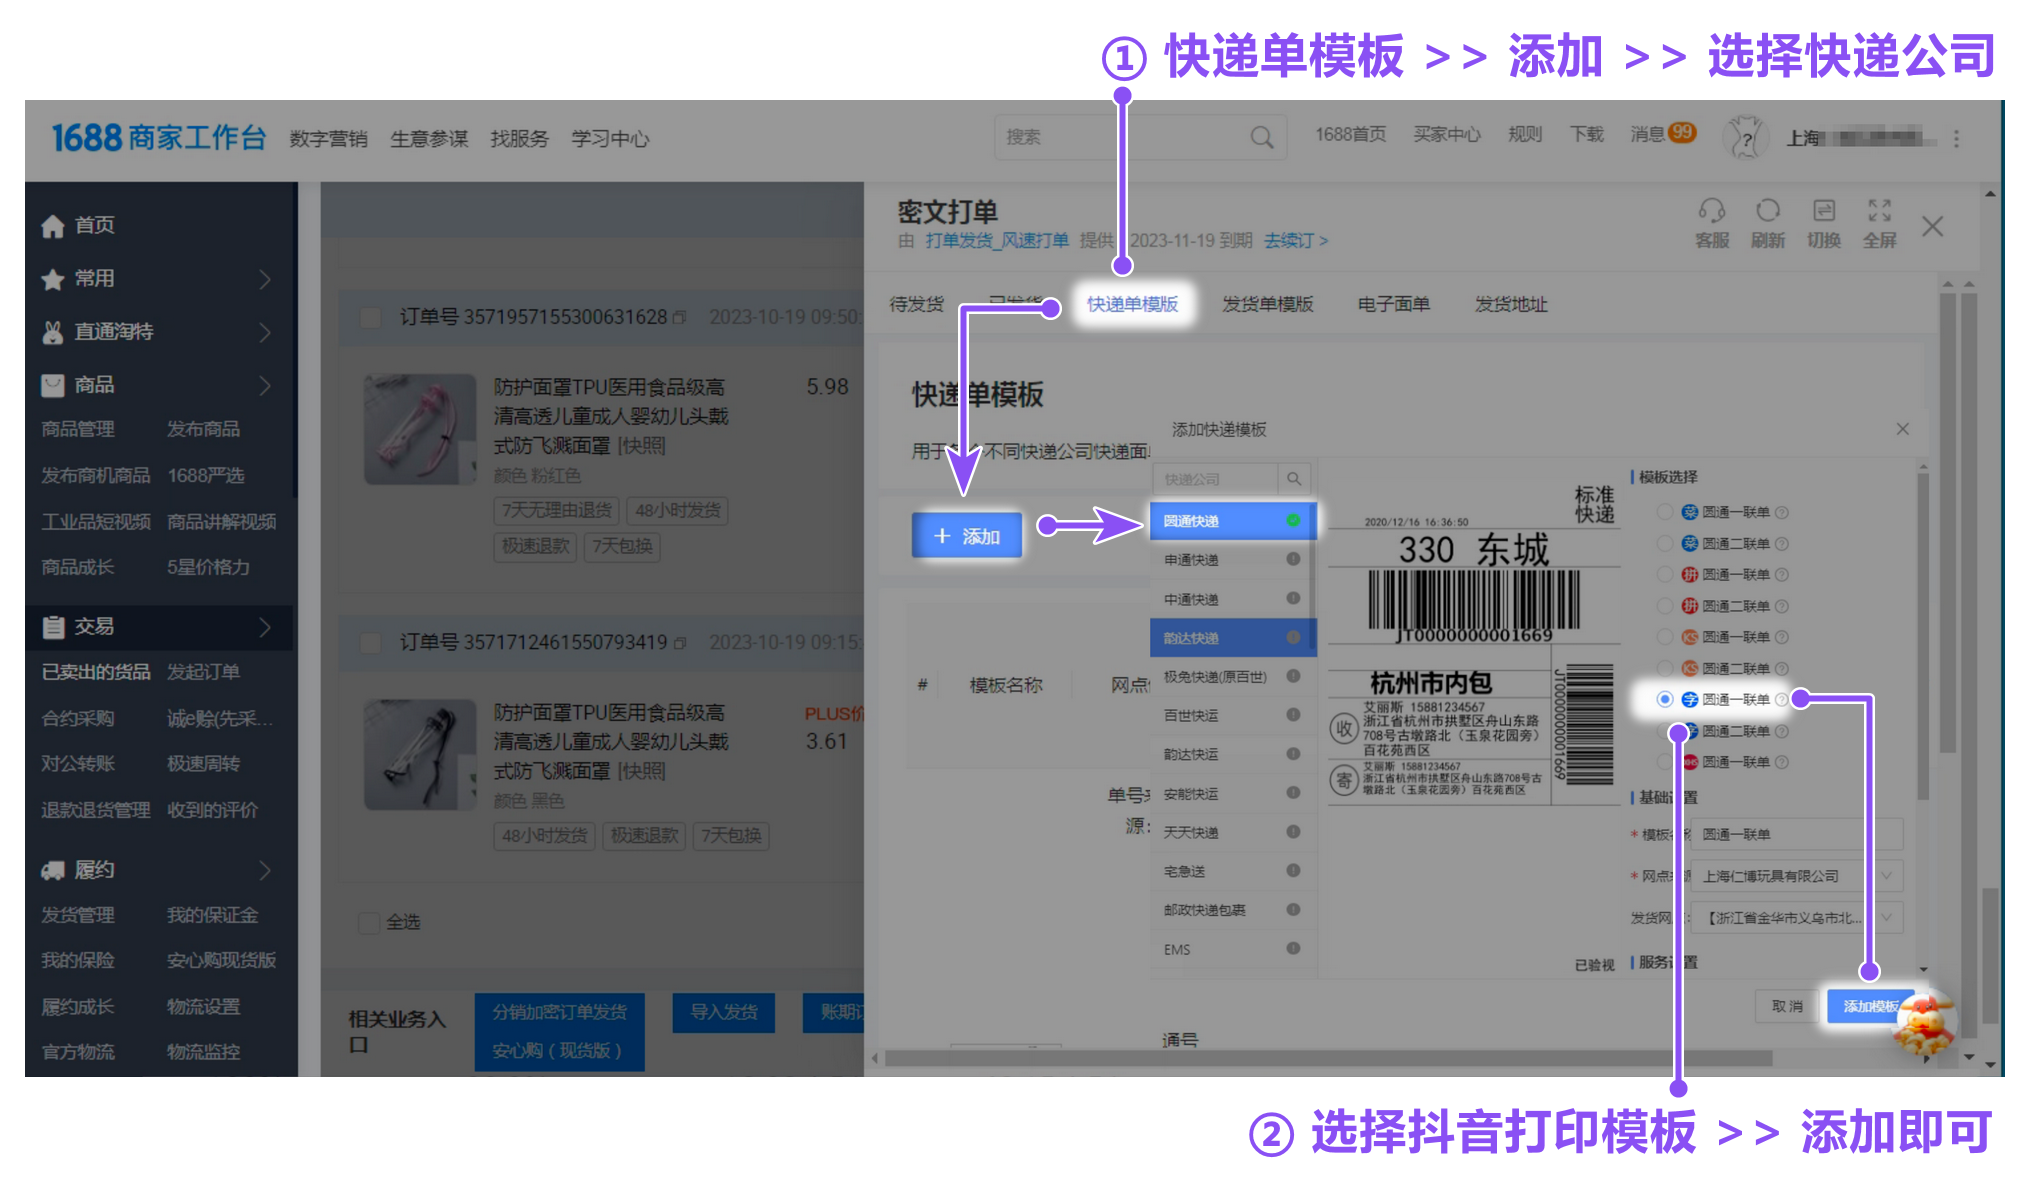Switch to the 待发货 tab

click(916, 304)
